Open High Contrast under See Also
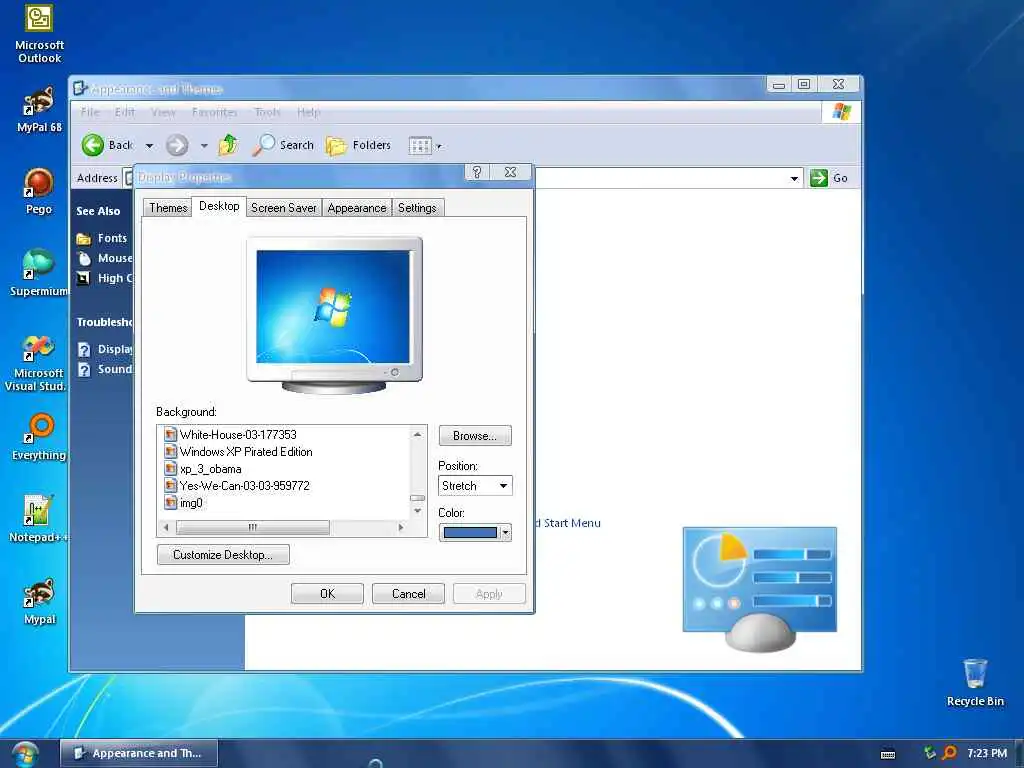 coord(105,278)
